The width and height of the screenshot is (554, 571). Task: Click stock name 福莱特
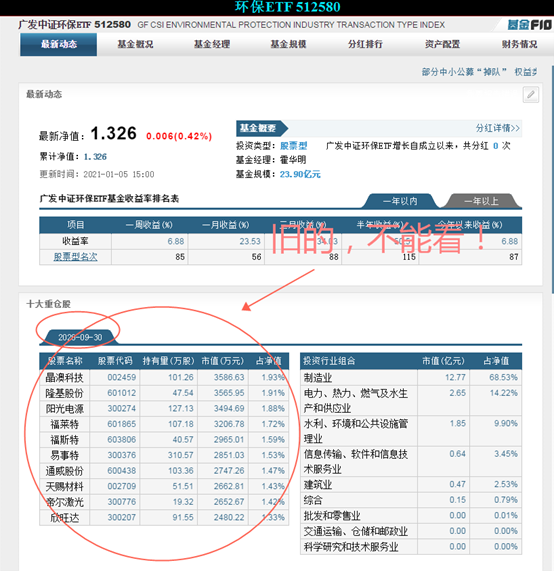click(x=64, y=424)
